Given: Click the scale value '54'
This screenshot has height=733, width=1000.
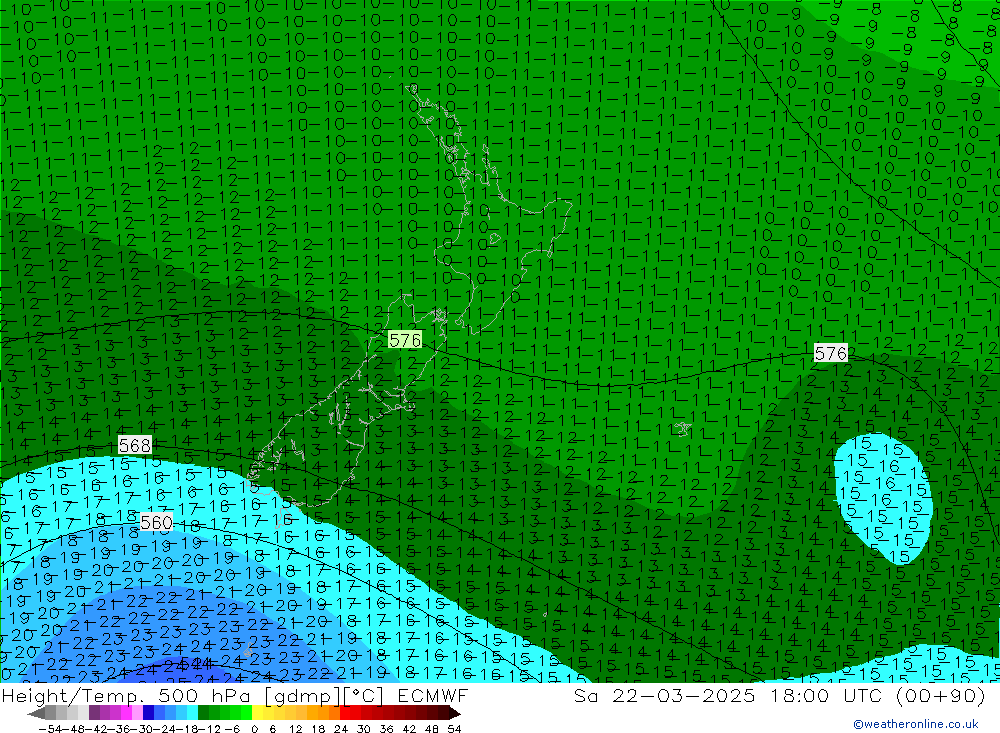Looking at the screenshot, I should 454,729.
